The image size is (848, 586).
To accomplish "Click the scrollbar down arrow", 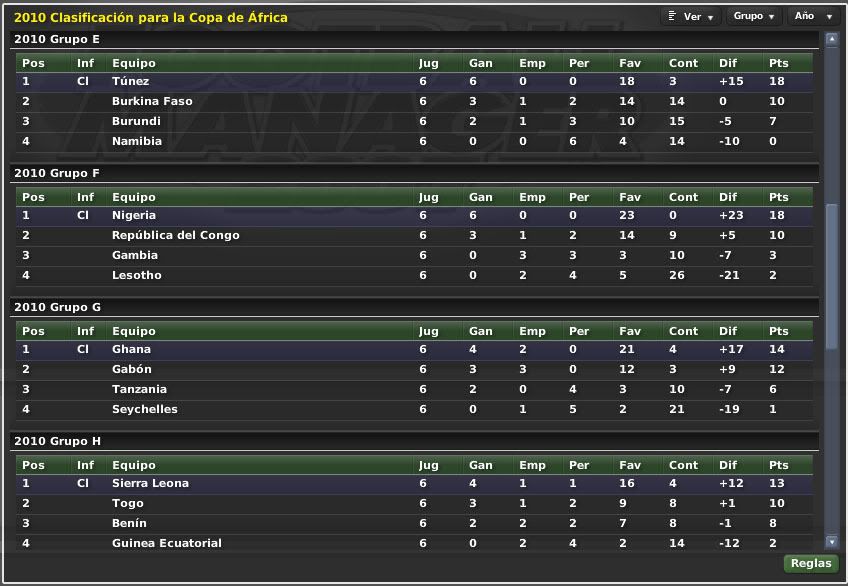I will coord(831,542).
